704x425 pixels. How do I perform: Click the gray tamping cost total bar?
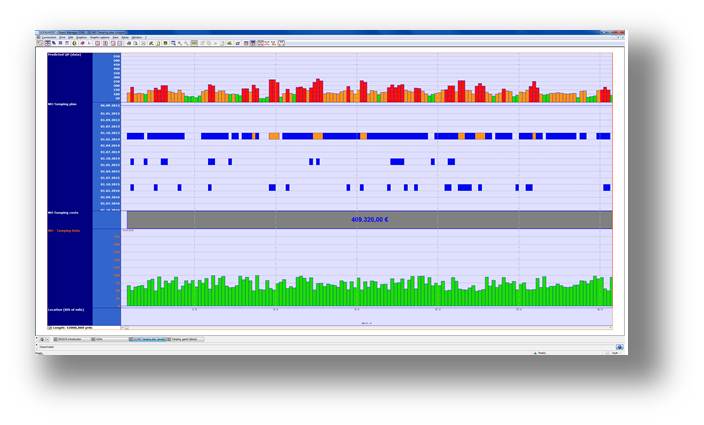pyautogui.click(x=368, y=218)
